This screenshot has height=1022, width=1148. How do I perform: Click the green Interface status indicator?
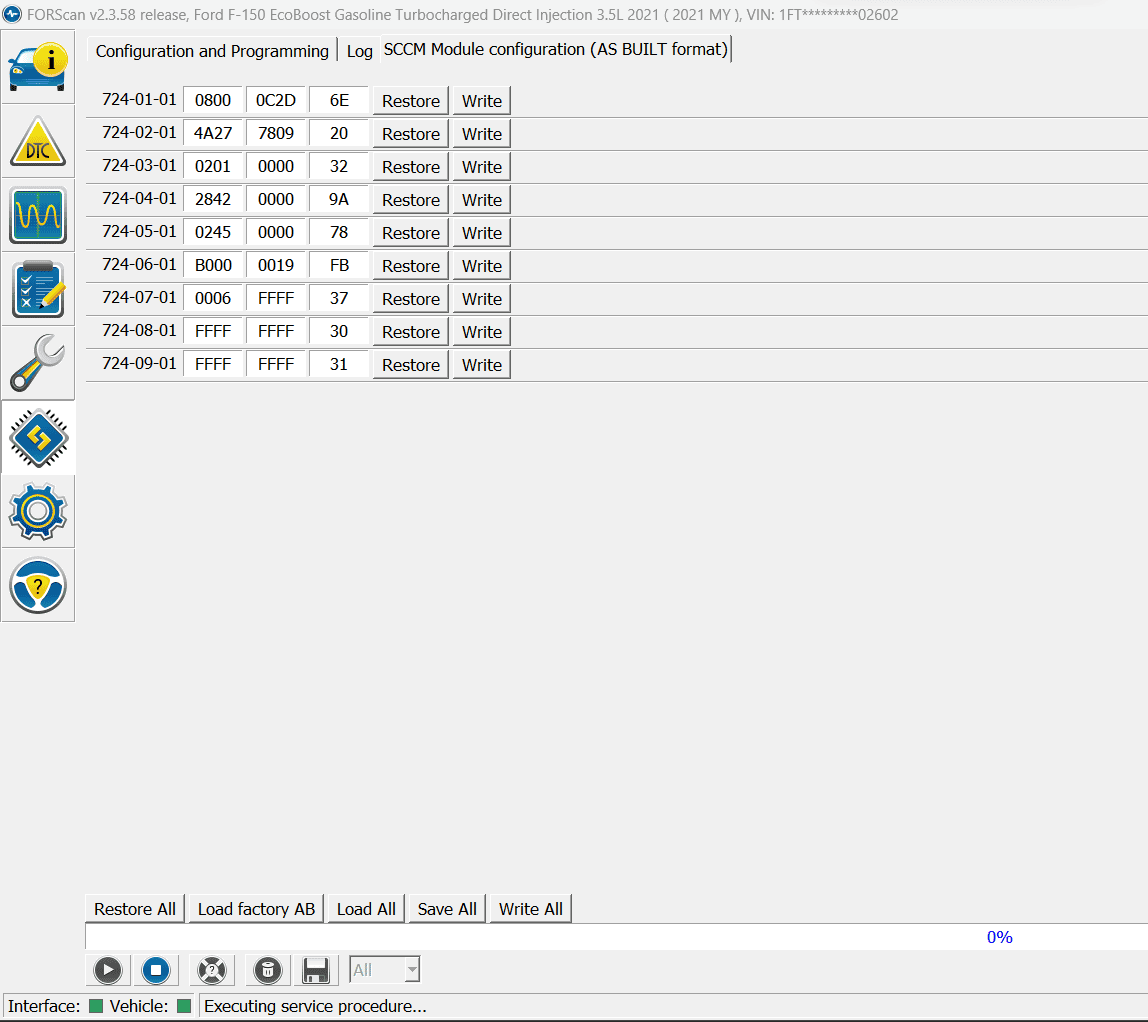(x=95, y=1006)
